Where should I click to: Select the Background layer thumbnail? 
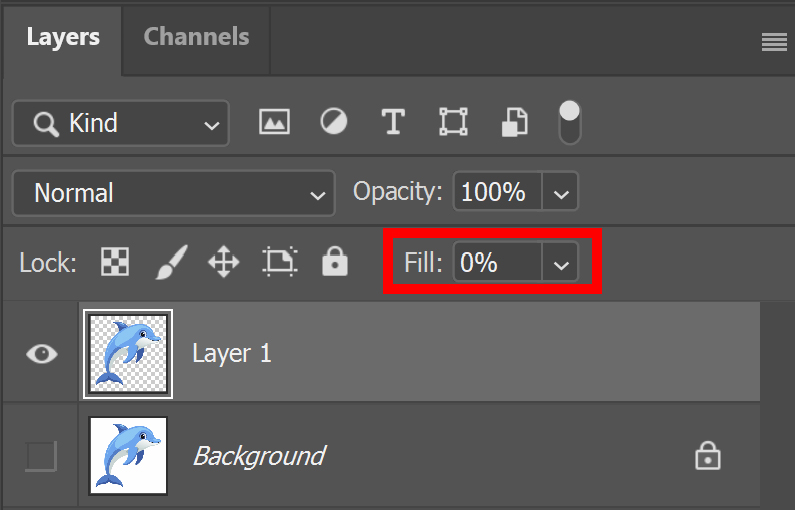coord(128,456)
